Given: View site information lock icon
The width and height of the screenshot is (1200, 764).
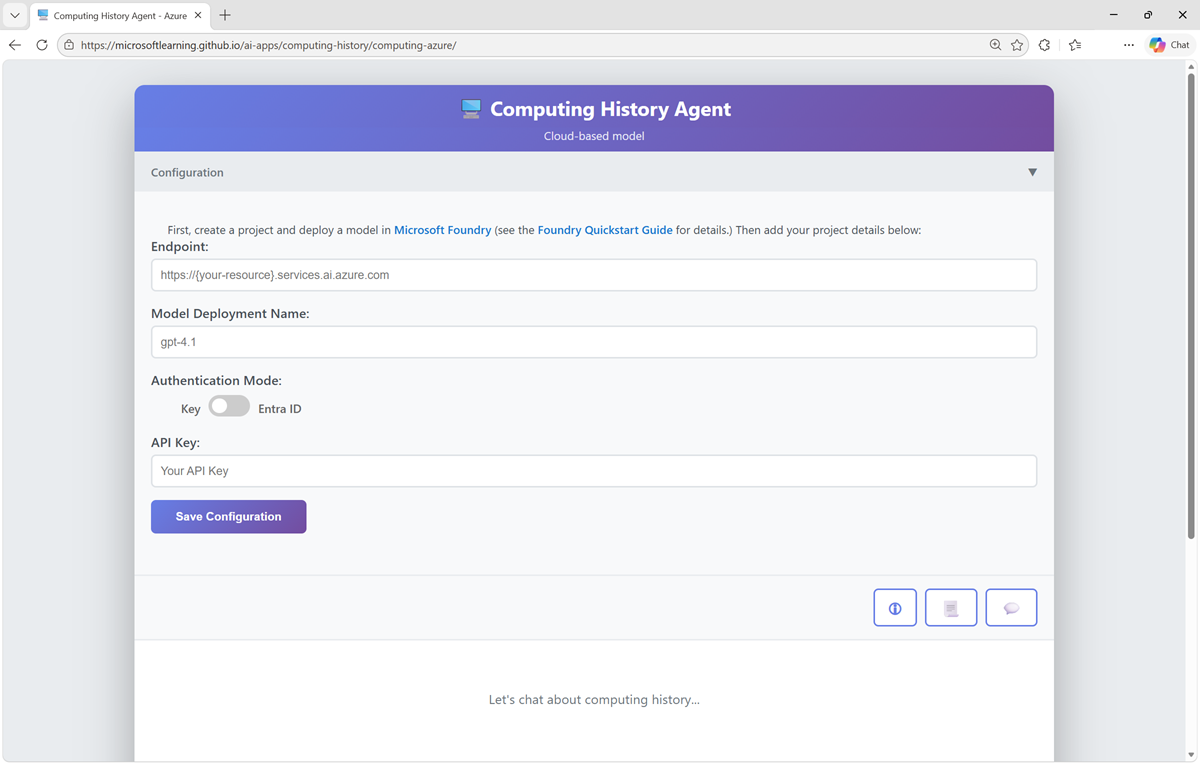Looking at the screenshot, I should coord(68,45).
